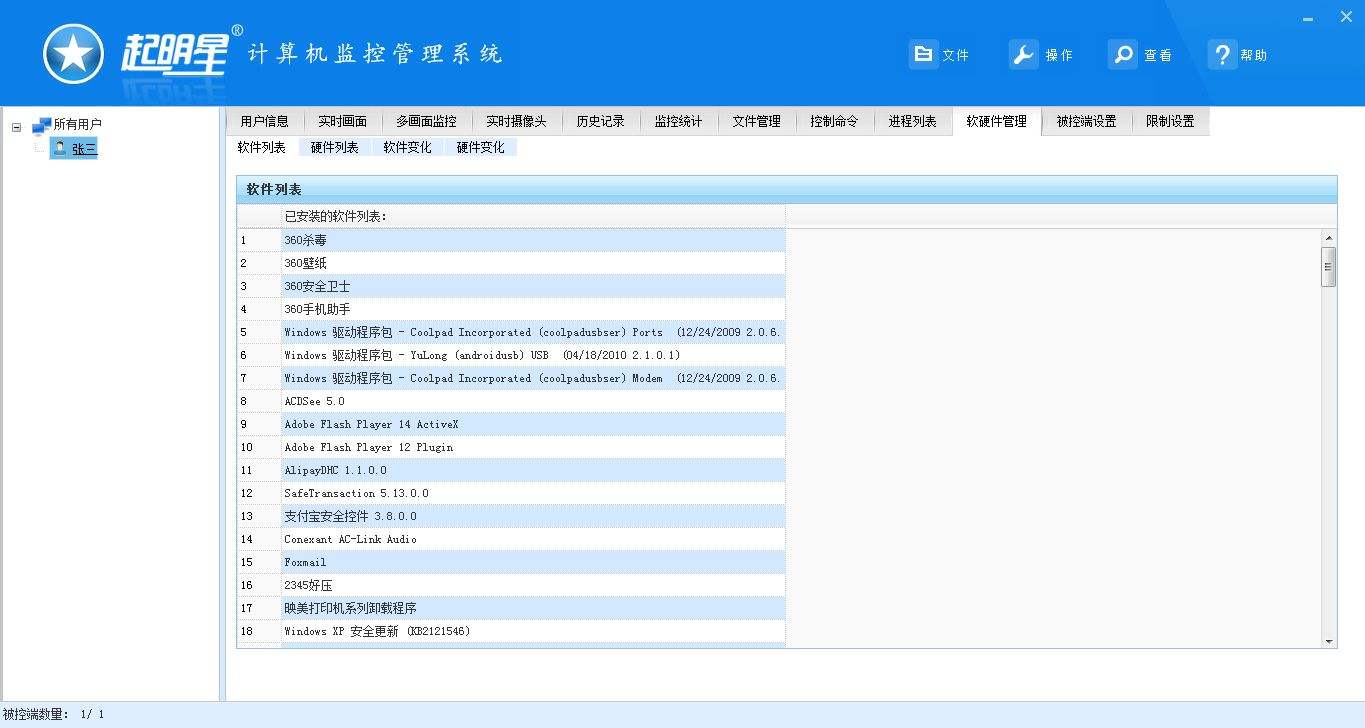Click the 已安装的软件列表 column header
This screenshot has width=1365, height=728.
(x=533, y=216)
